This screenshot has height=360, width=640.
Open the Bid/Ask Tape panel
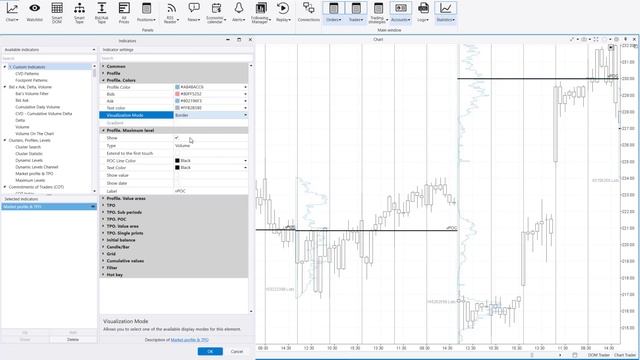(102, 12)
